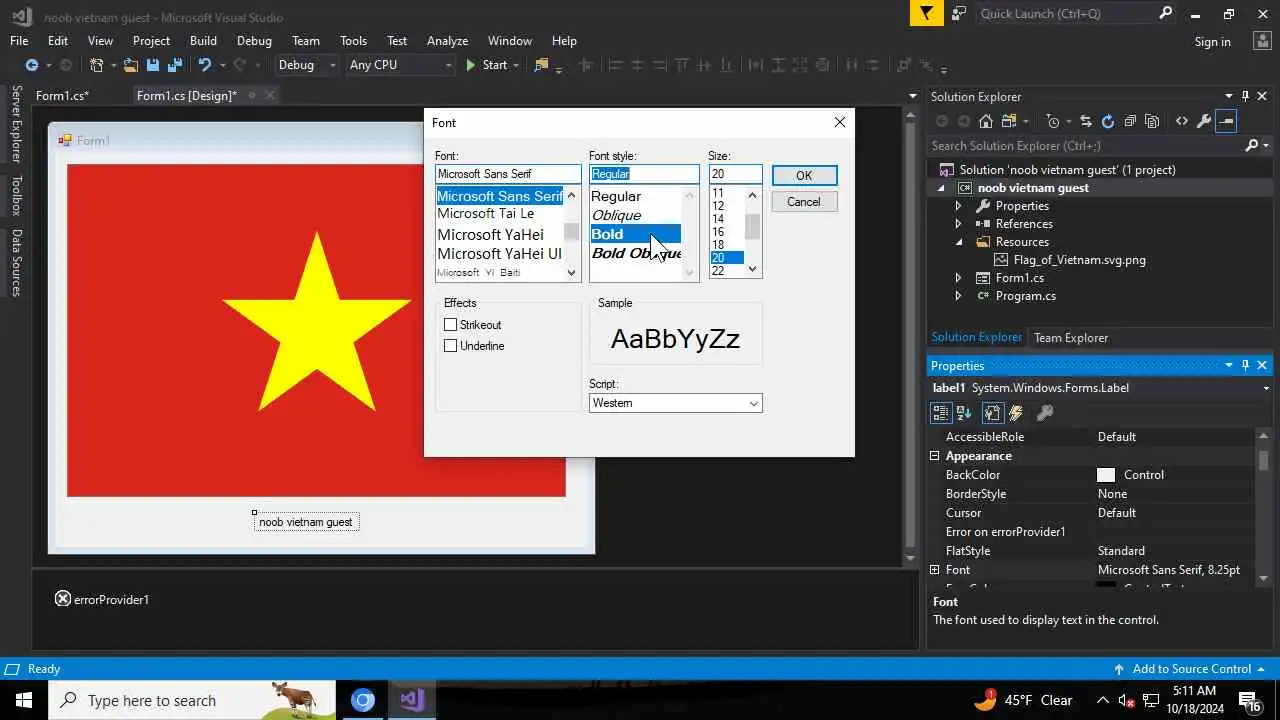
Task: Click Undo icon in toolbar
Action: tap(205, 65)
